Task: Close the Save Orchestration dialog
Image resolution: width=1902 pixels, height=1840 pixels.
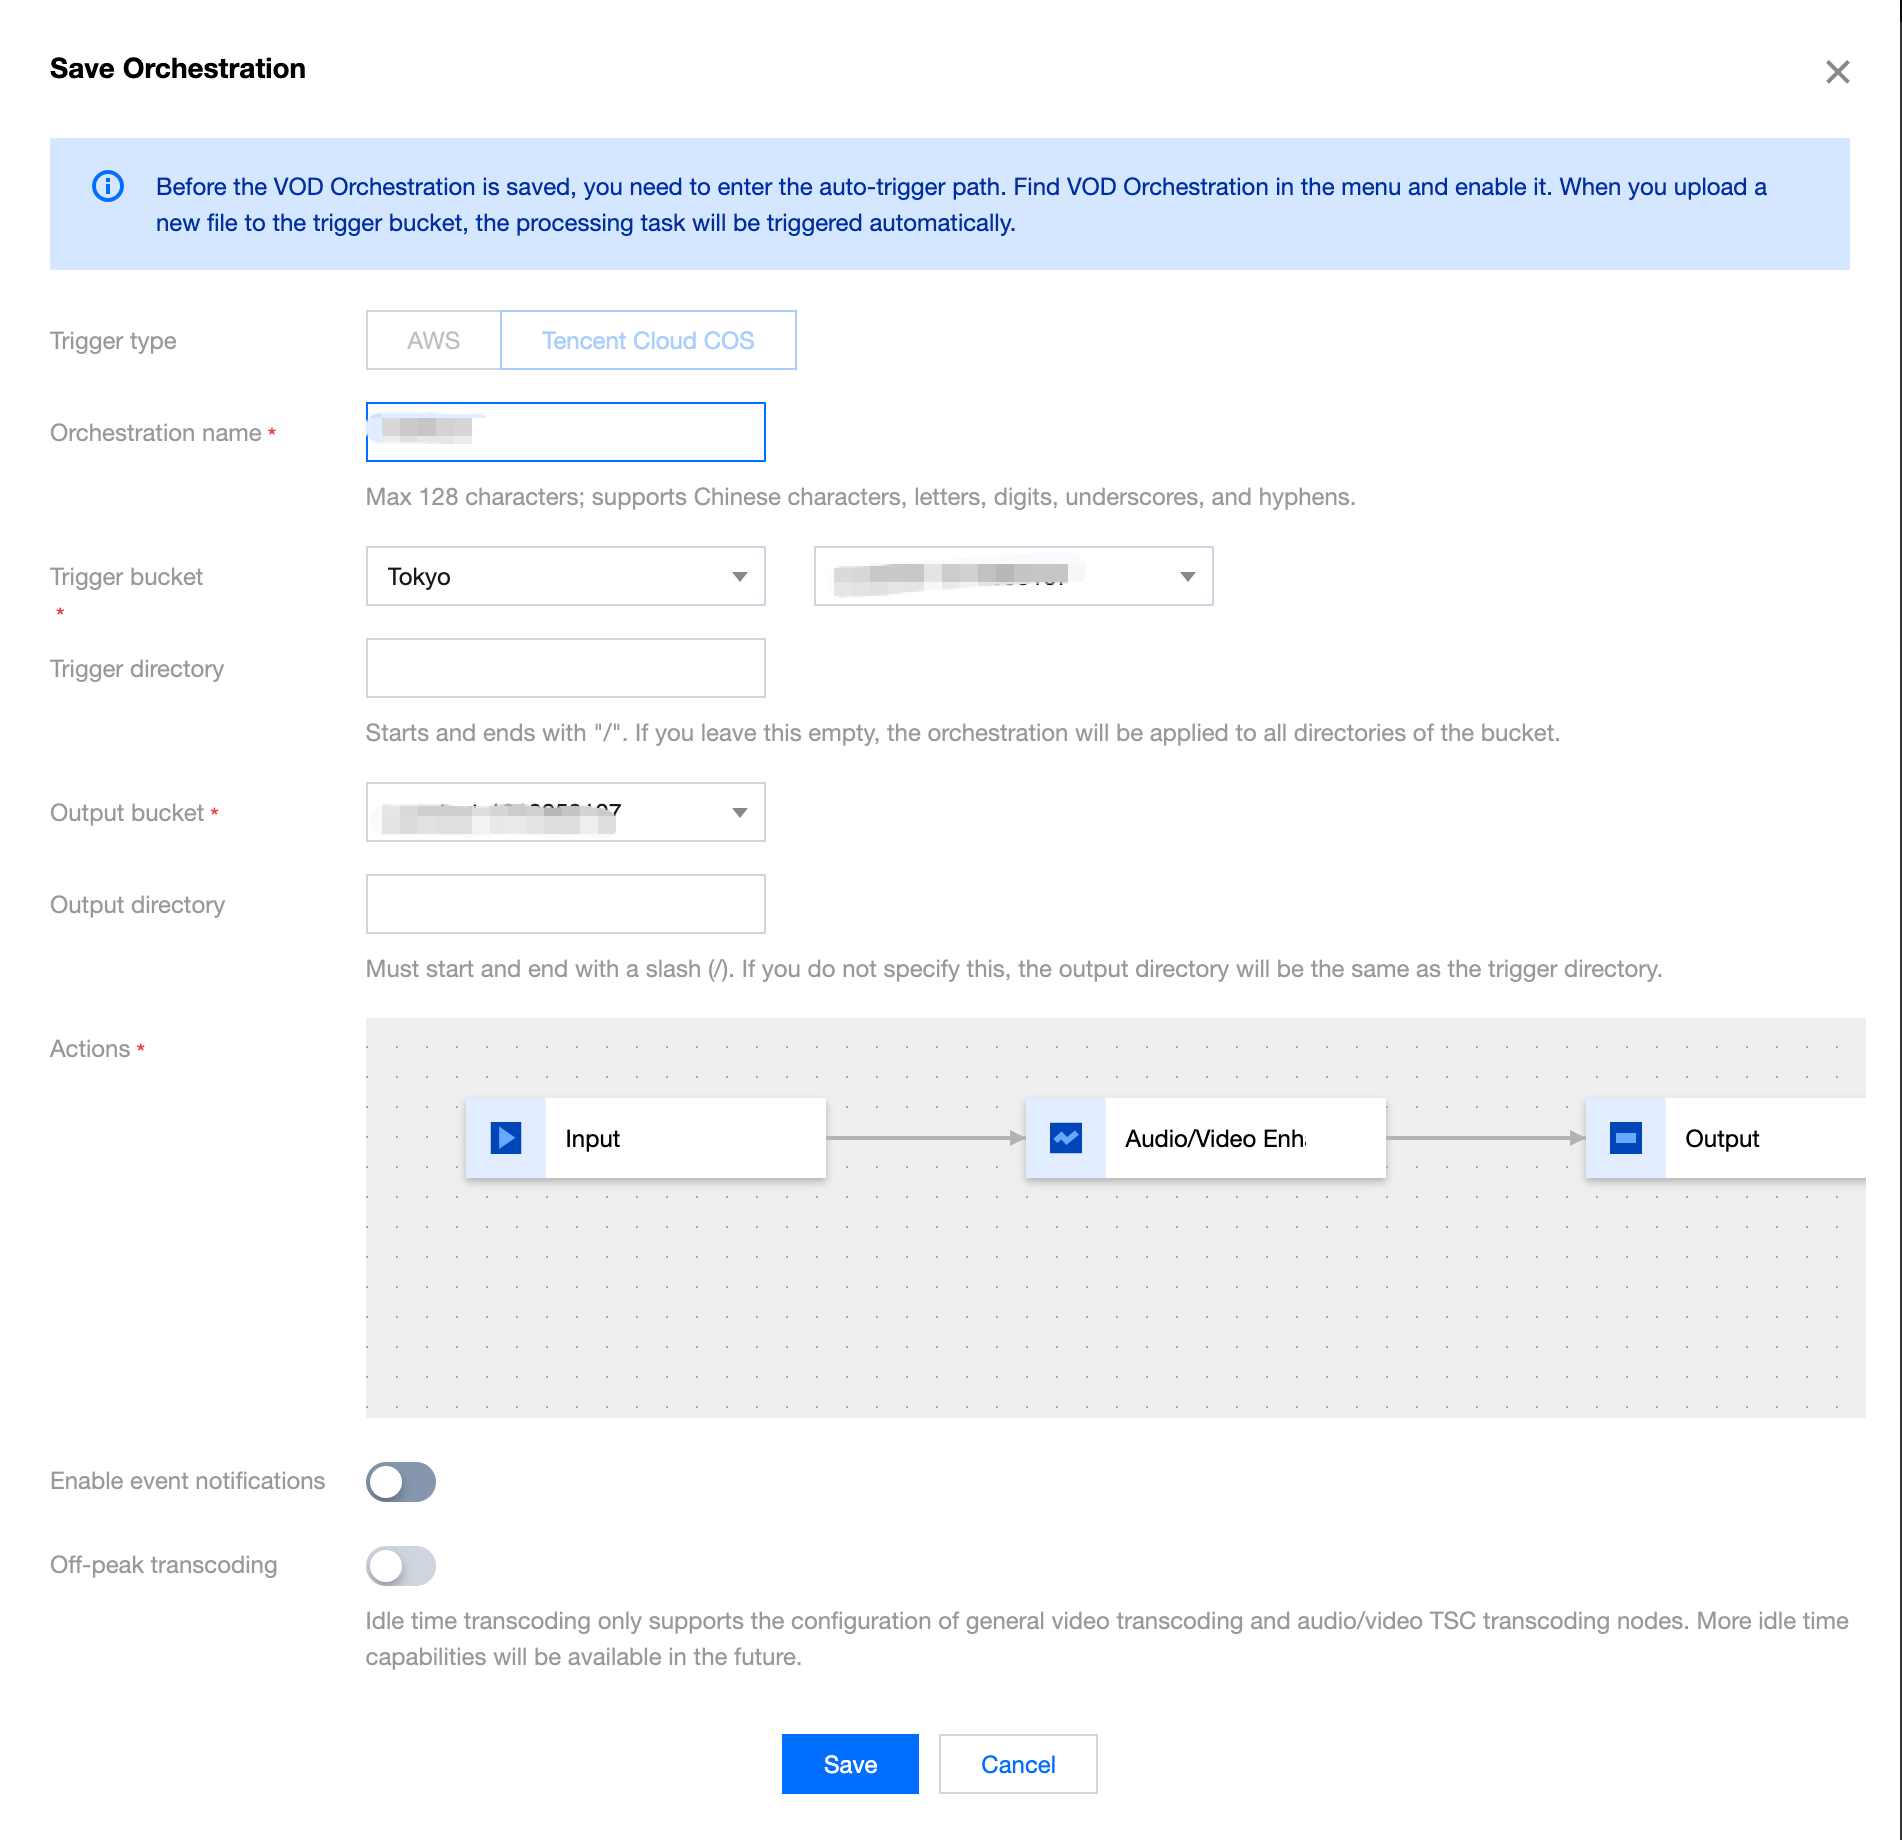Action: [x=1837, y=72]
